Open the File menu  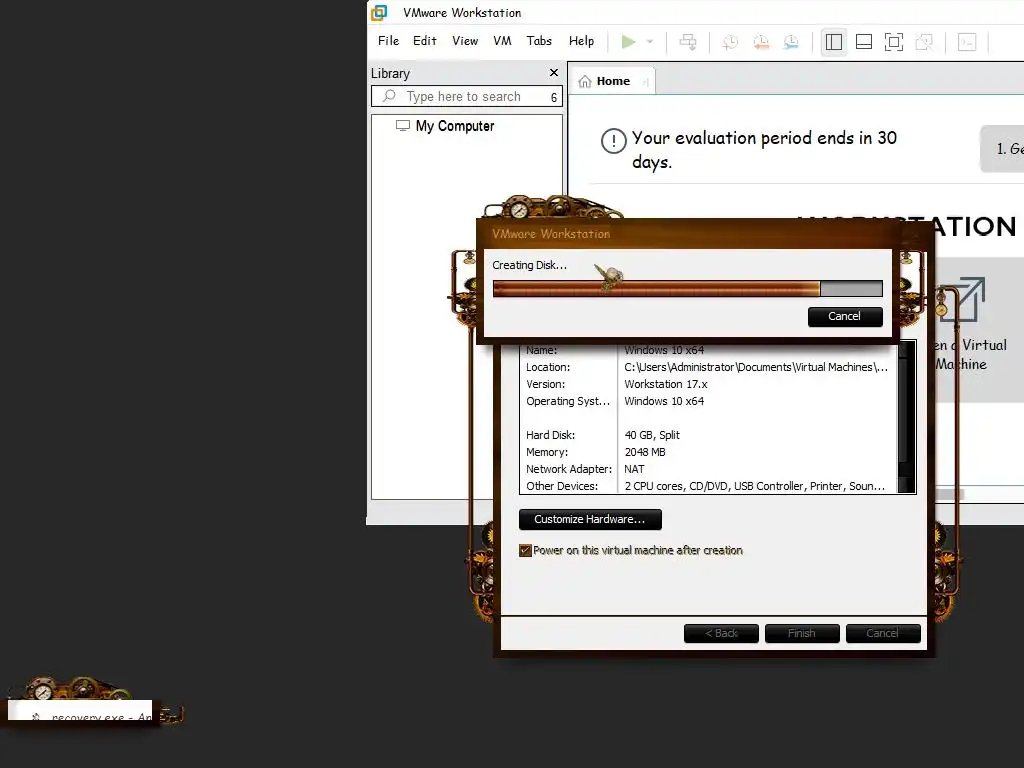coord(389,40)
